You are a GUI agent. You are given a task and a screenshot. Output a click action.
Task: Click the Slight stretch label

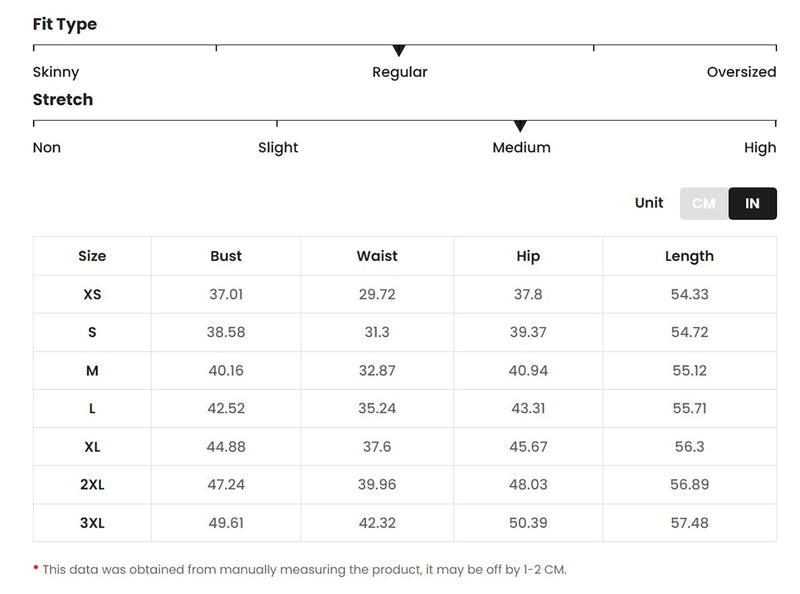[278, 147]
